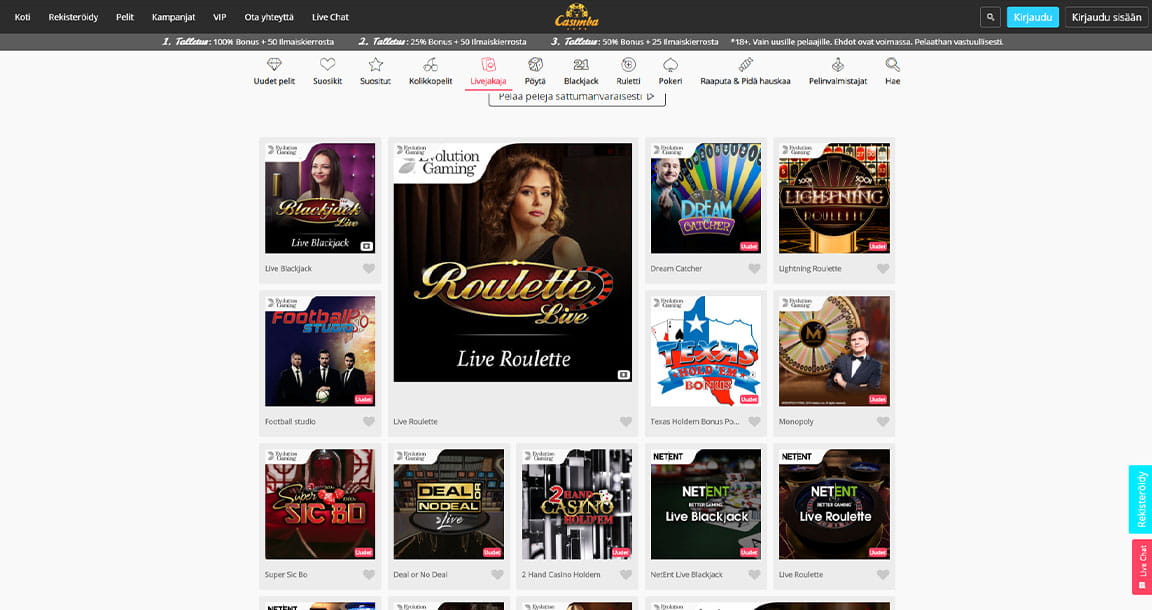Click the Lightning Roulette title text
The width and height of the screenshot is (1152, 610).
point(810,269)
